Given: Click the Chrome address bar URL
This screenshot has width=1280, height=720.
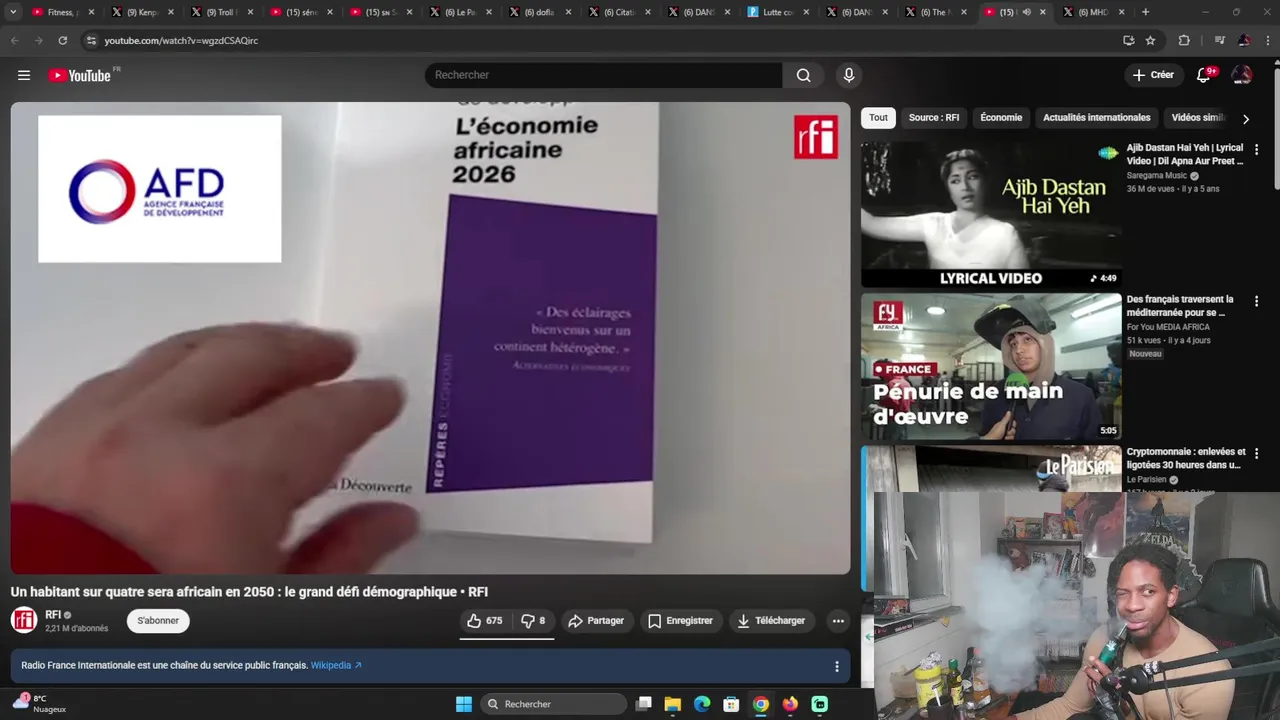Looking at the screenshot, I should click(181, 41).
